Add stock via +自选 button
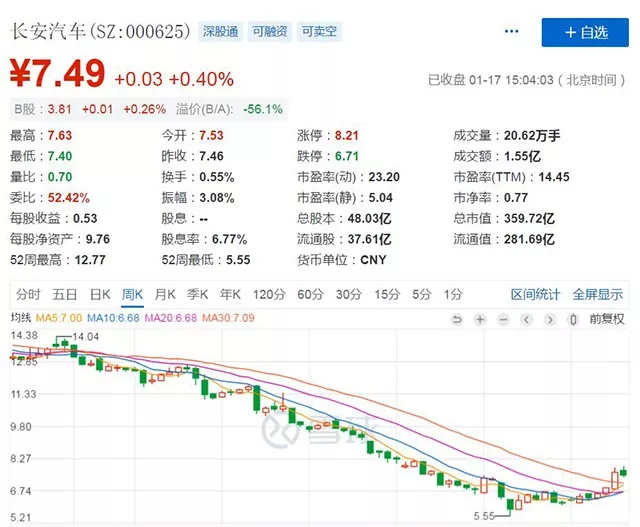The image size is (640, 527). (585, 32)
